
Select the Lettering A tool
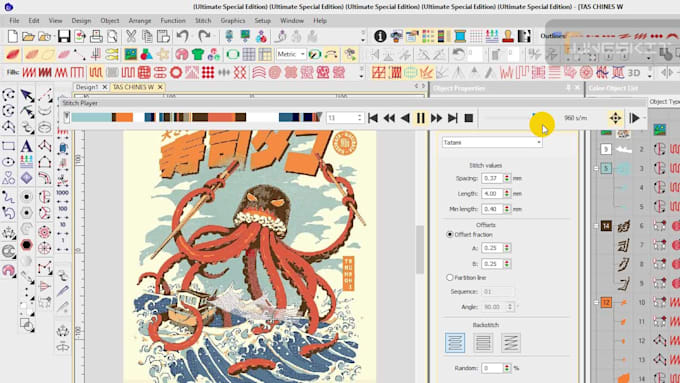[26, 146]
